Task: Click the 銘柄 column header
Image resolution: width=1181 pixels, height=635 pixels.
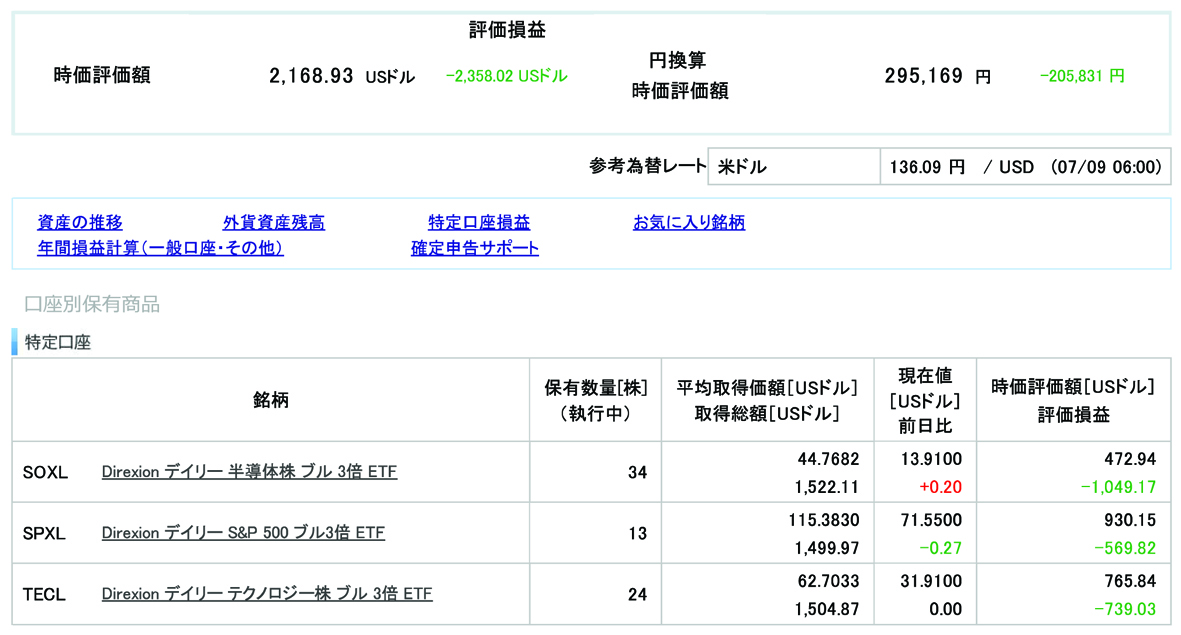Action: coord(270,400)
